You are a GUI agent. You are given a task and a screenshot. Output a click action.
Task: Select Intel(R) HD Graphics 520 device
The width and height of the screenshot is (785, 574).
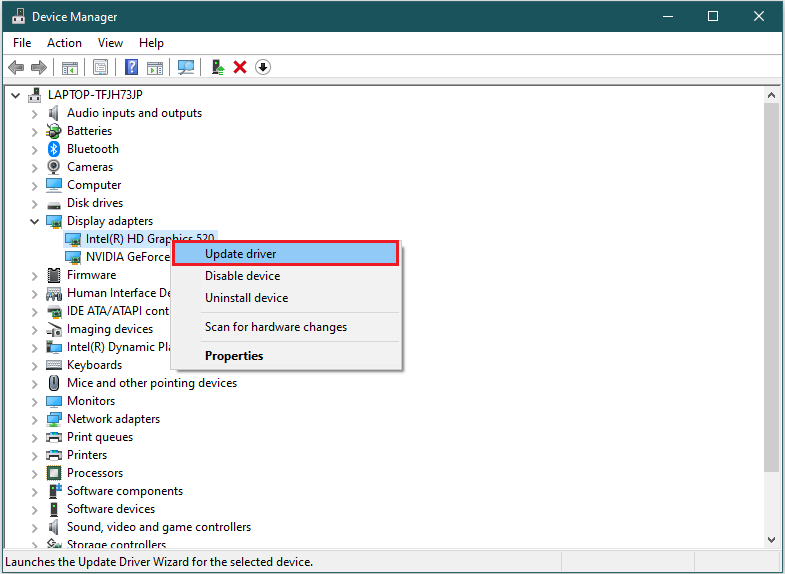tap(150, 239)
